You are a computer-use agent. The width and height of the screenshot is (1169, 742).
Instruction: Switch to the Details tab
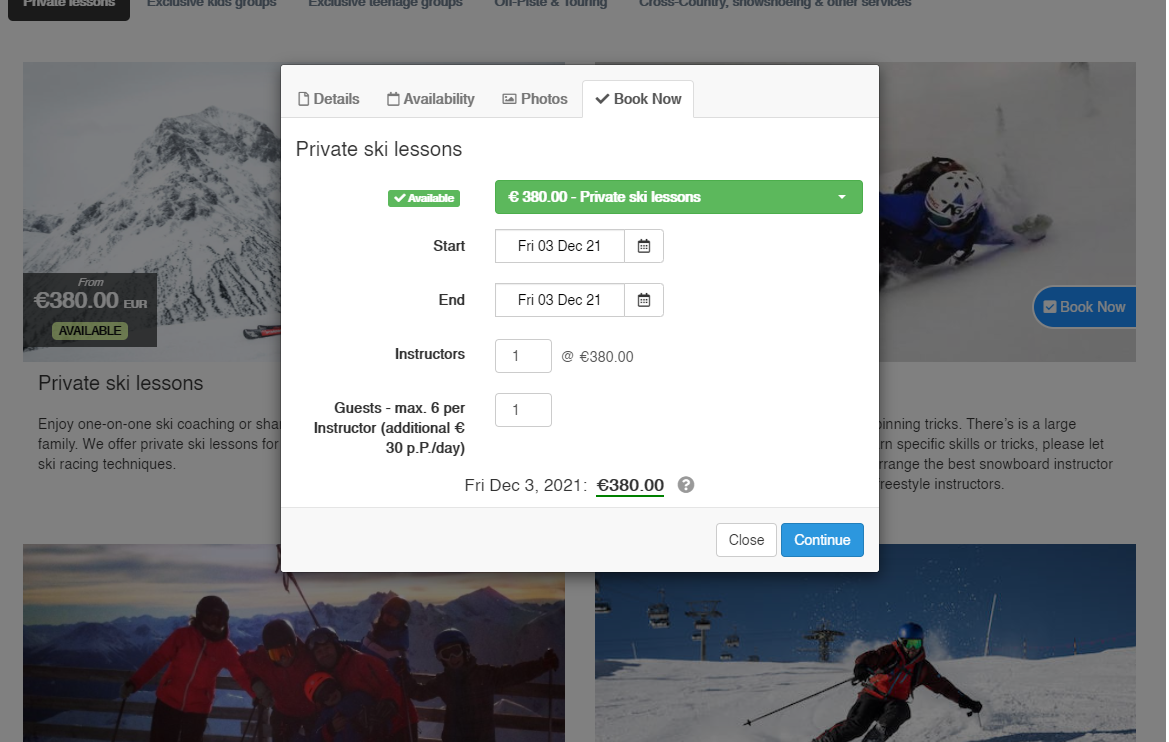[x=328, y=99]
